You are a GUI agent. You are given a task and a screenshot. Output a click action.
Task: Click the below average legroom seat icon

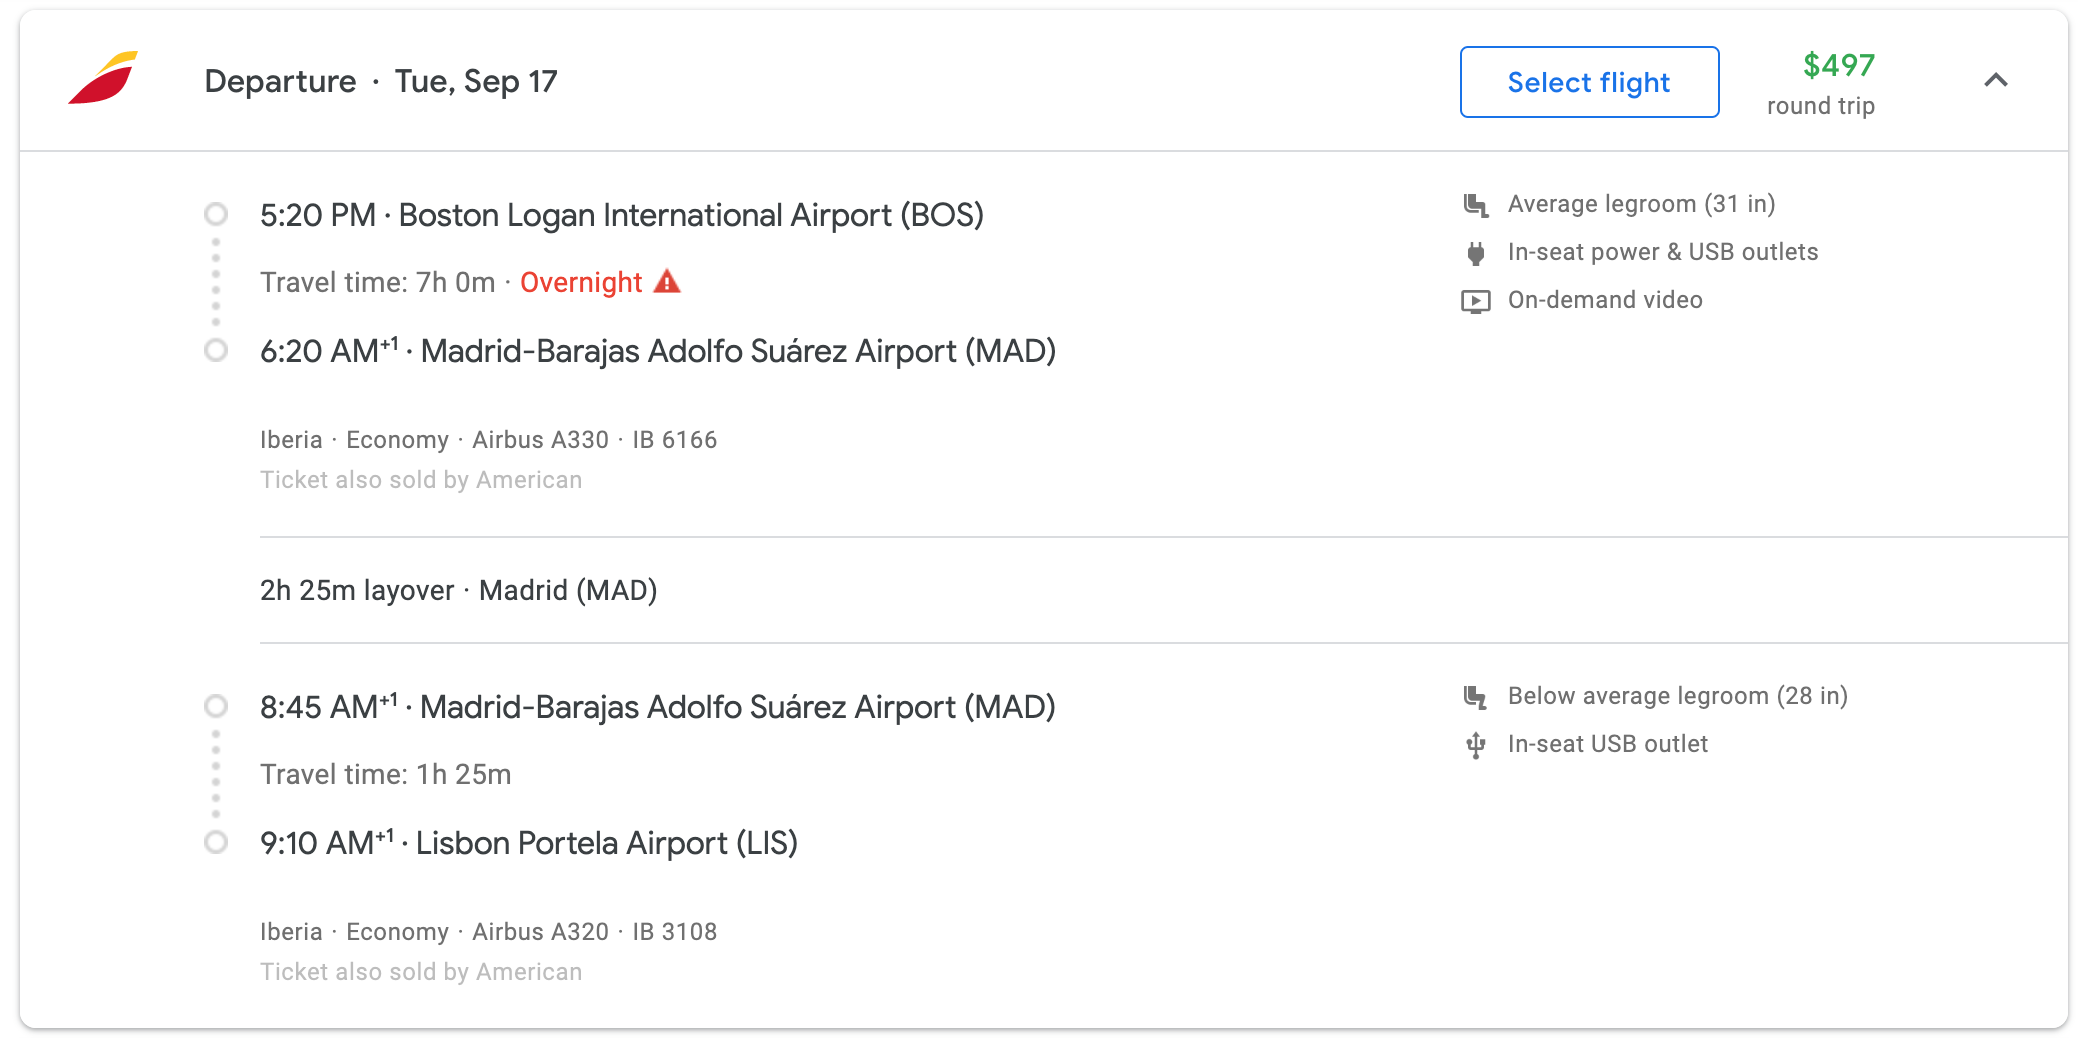pyautogui.click(x=1476, y=697)
